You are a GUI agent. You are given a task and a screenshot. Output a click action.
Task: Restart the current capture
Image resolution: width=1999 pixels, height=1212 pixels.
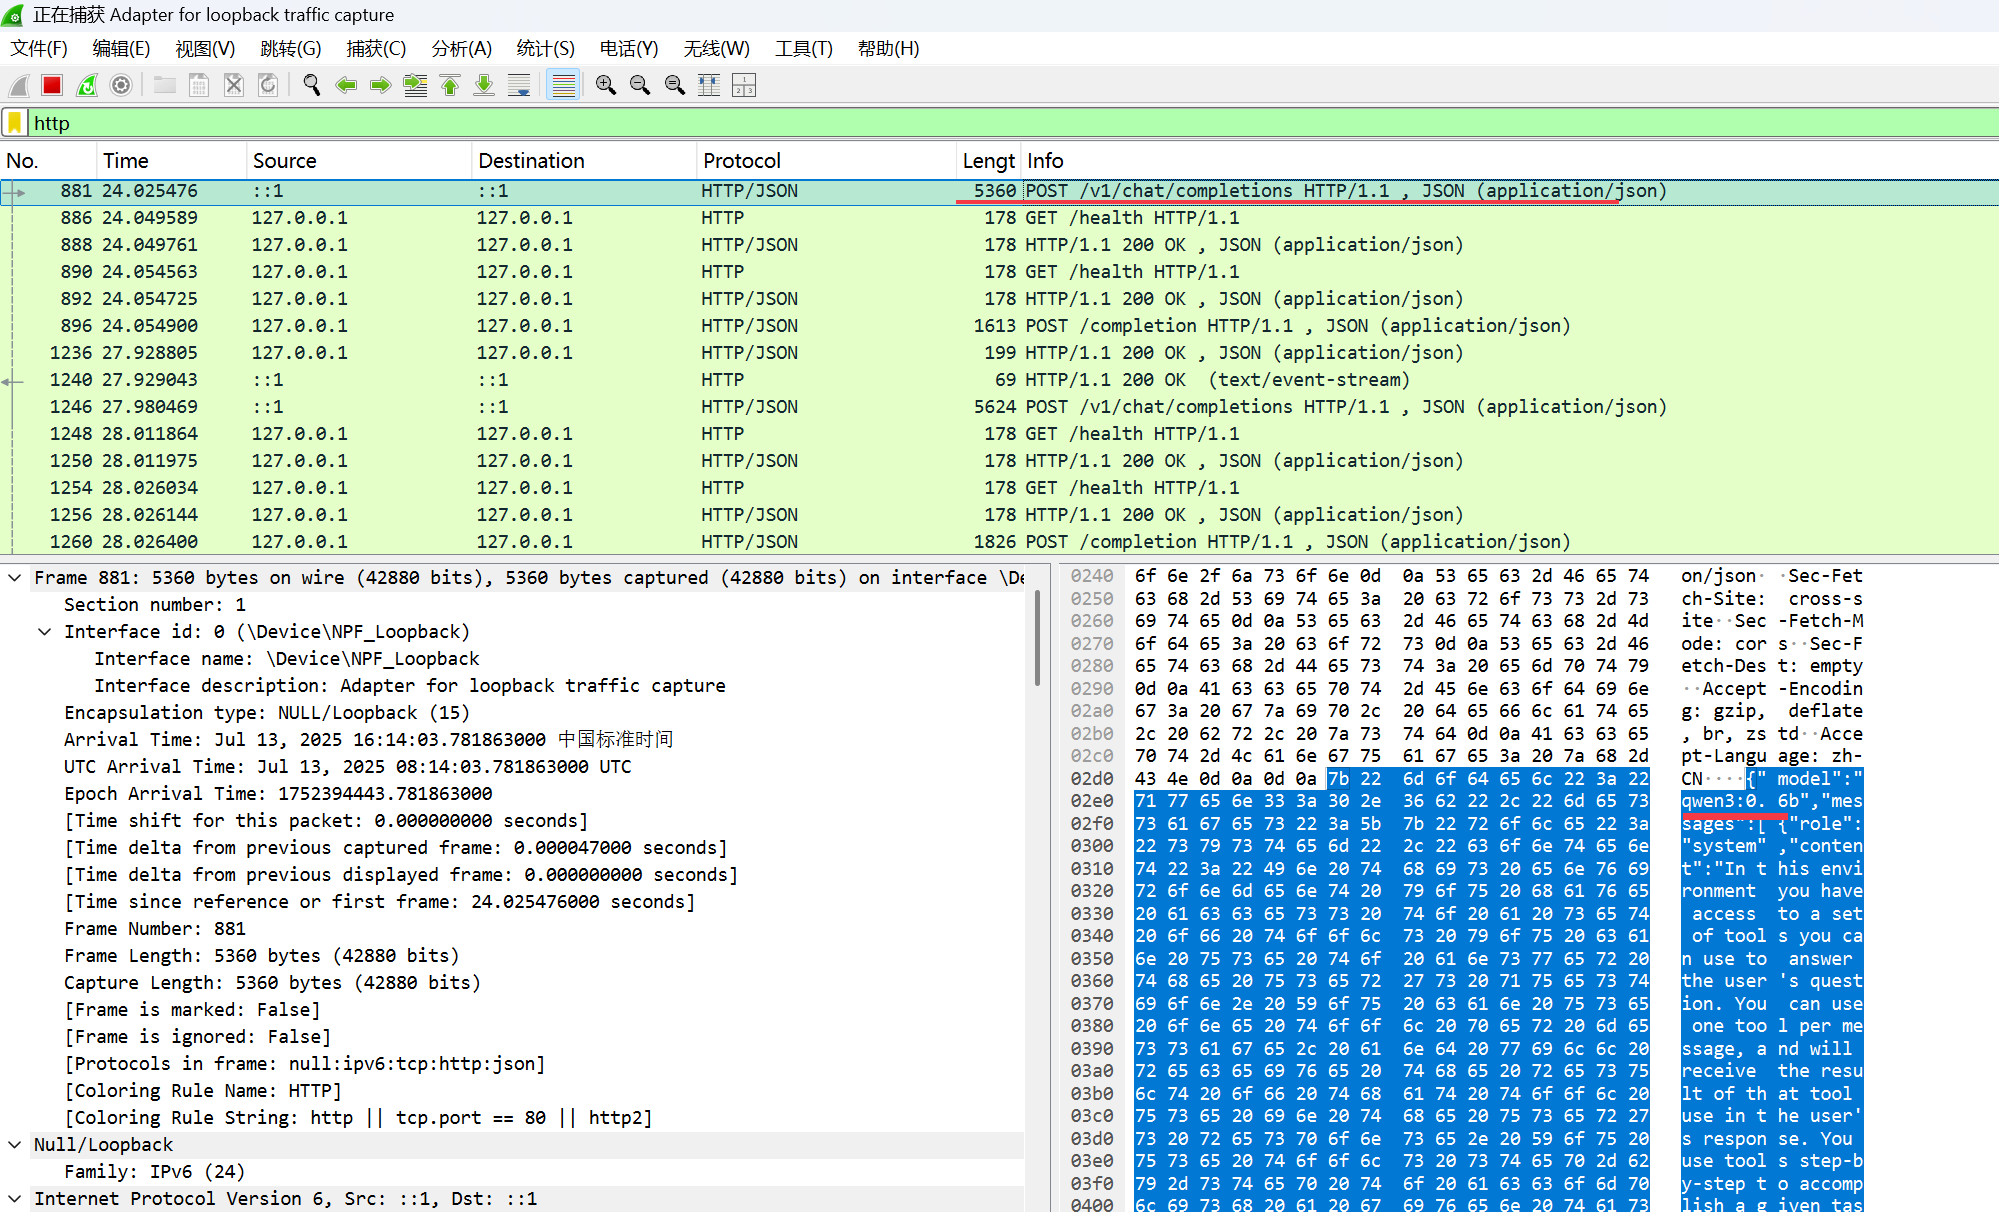click(87, 86)
